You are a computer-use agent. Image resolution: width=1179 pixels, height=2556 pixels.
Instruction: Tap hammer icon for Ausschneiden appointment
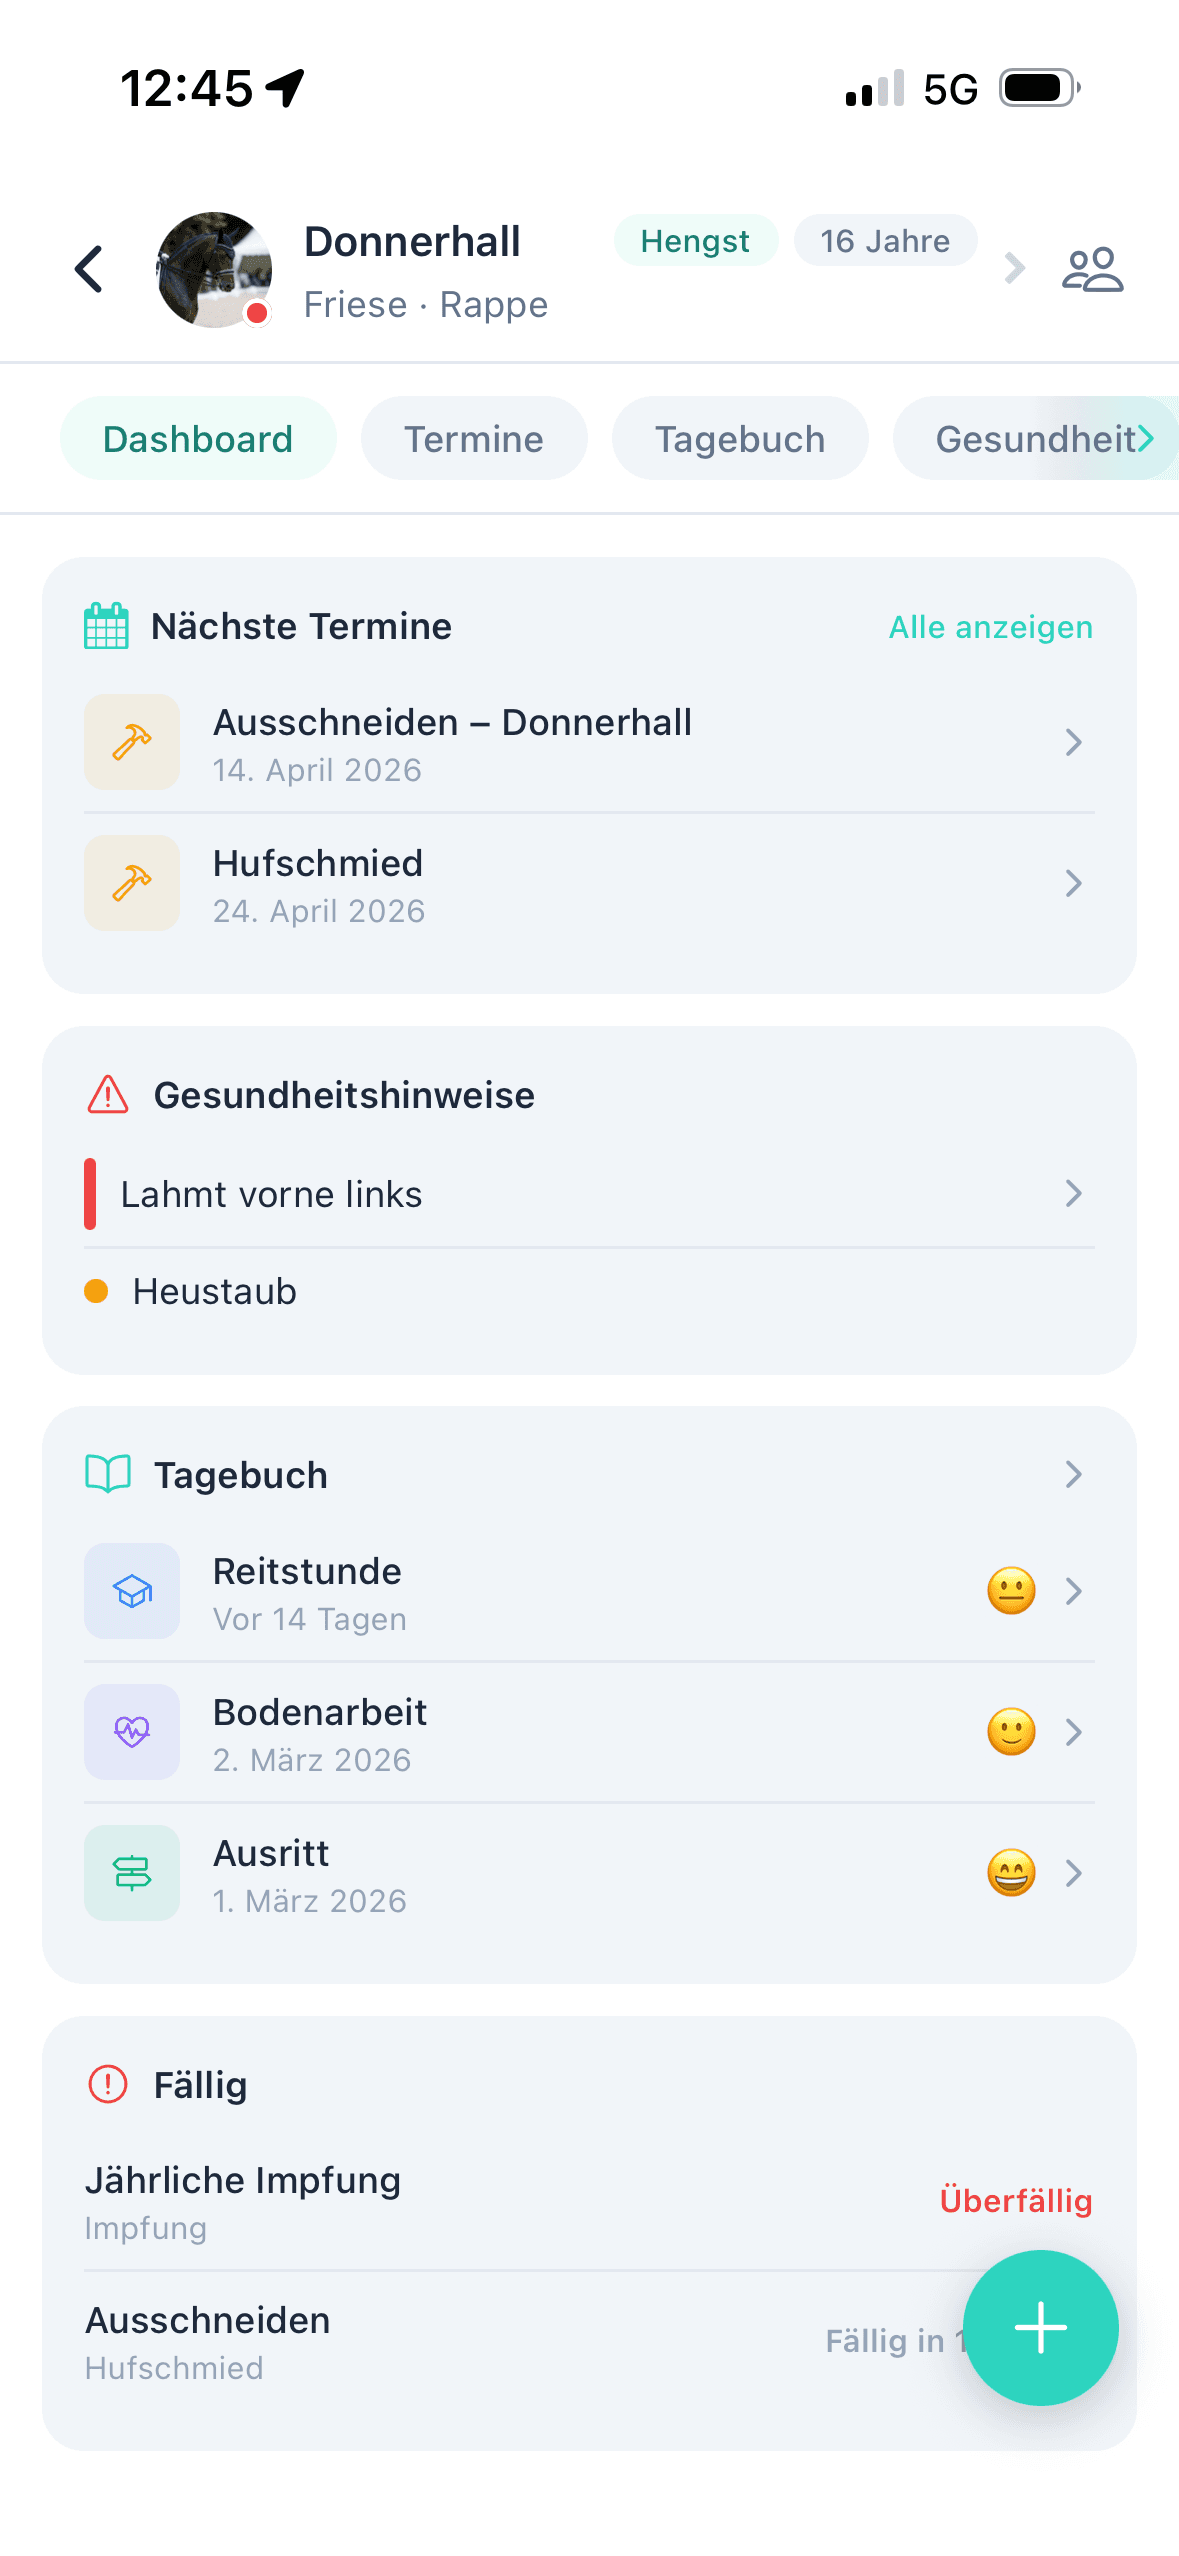132,742
